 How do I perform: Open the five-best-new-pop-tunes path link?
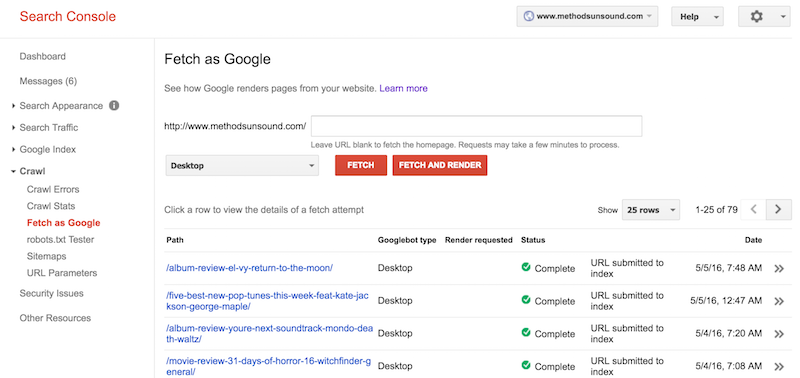click(268, 301)
